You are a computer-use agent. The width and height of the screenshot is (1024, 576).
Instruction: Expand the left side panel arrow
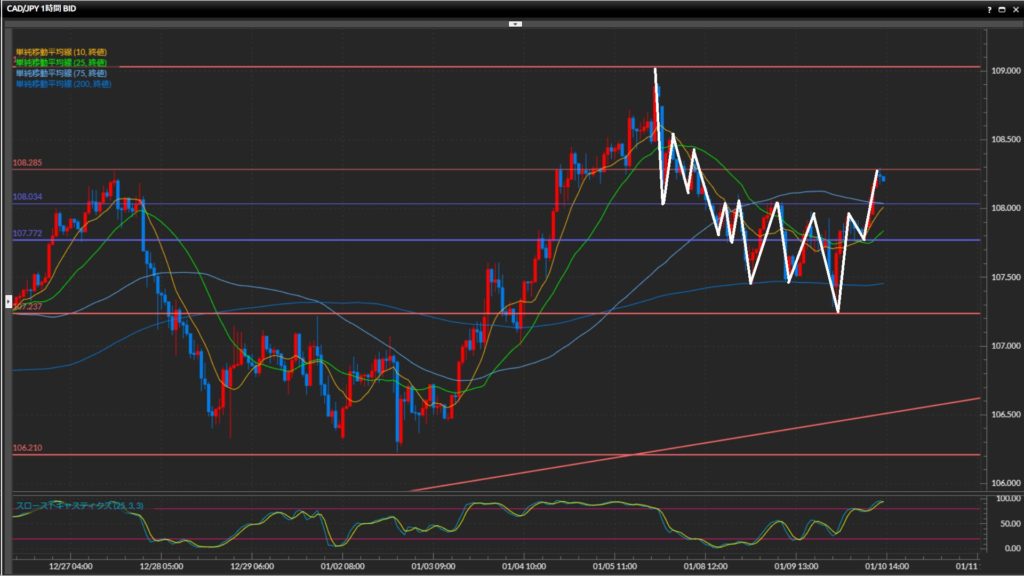tap(9, 299)
